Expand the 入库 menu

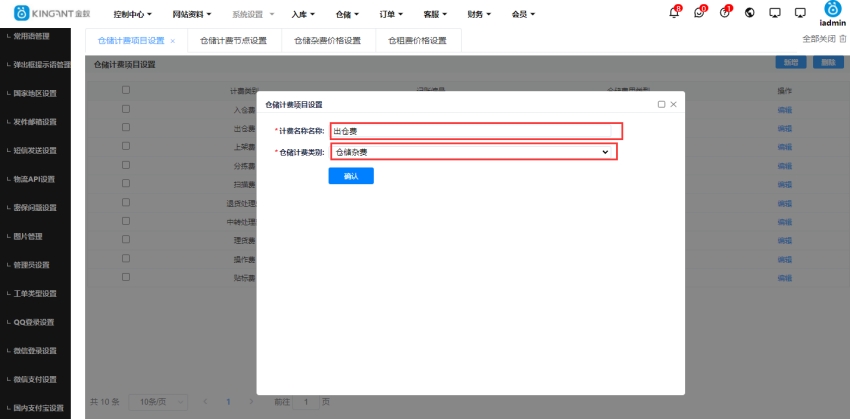pos(303,15)
